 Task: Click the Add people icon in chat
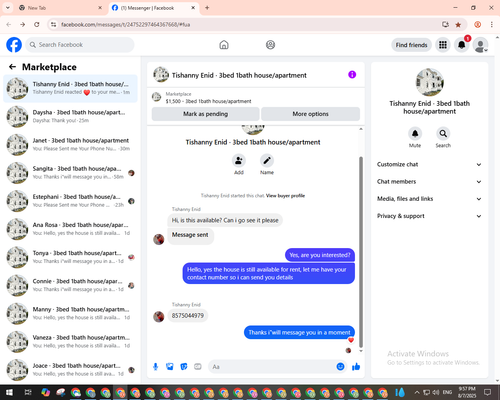tap(239, 161)
